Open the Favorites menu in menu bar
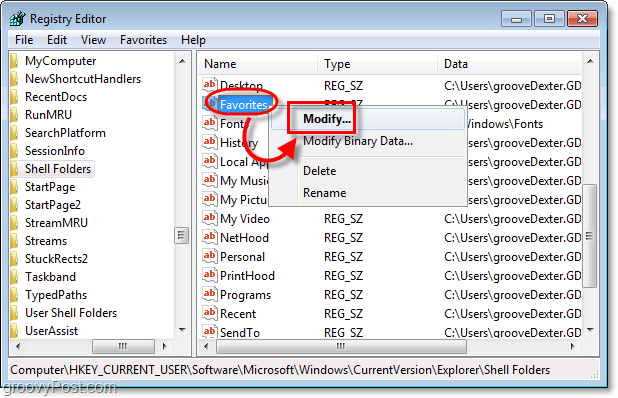 (143, 40)
